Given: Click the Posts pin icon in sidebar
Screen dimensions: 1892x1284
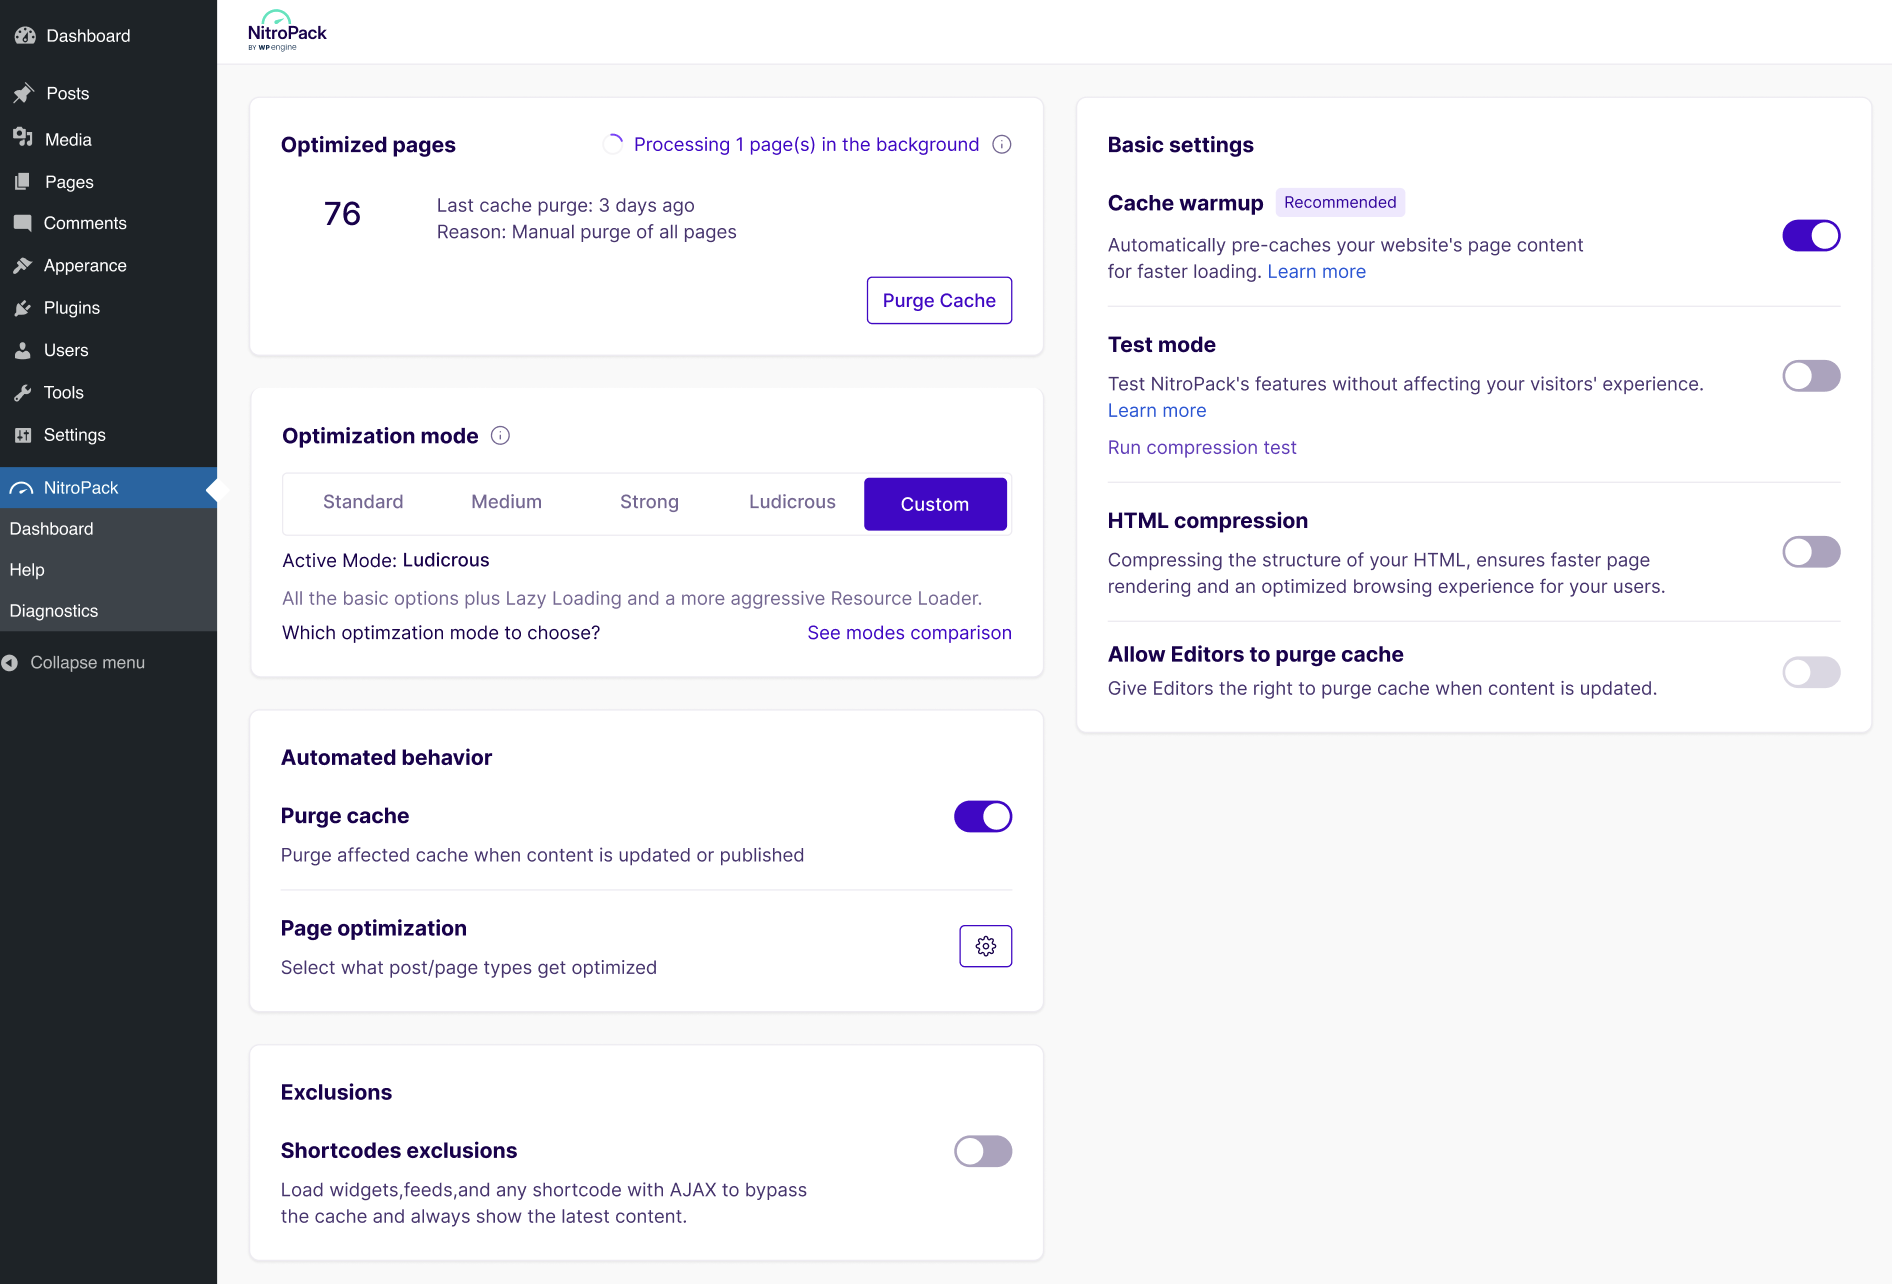Looking at the screenshot, I should (24, 93).
